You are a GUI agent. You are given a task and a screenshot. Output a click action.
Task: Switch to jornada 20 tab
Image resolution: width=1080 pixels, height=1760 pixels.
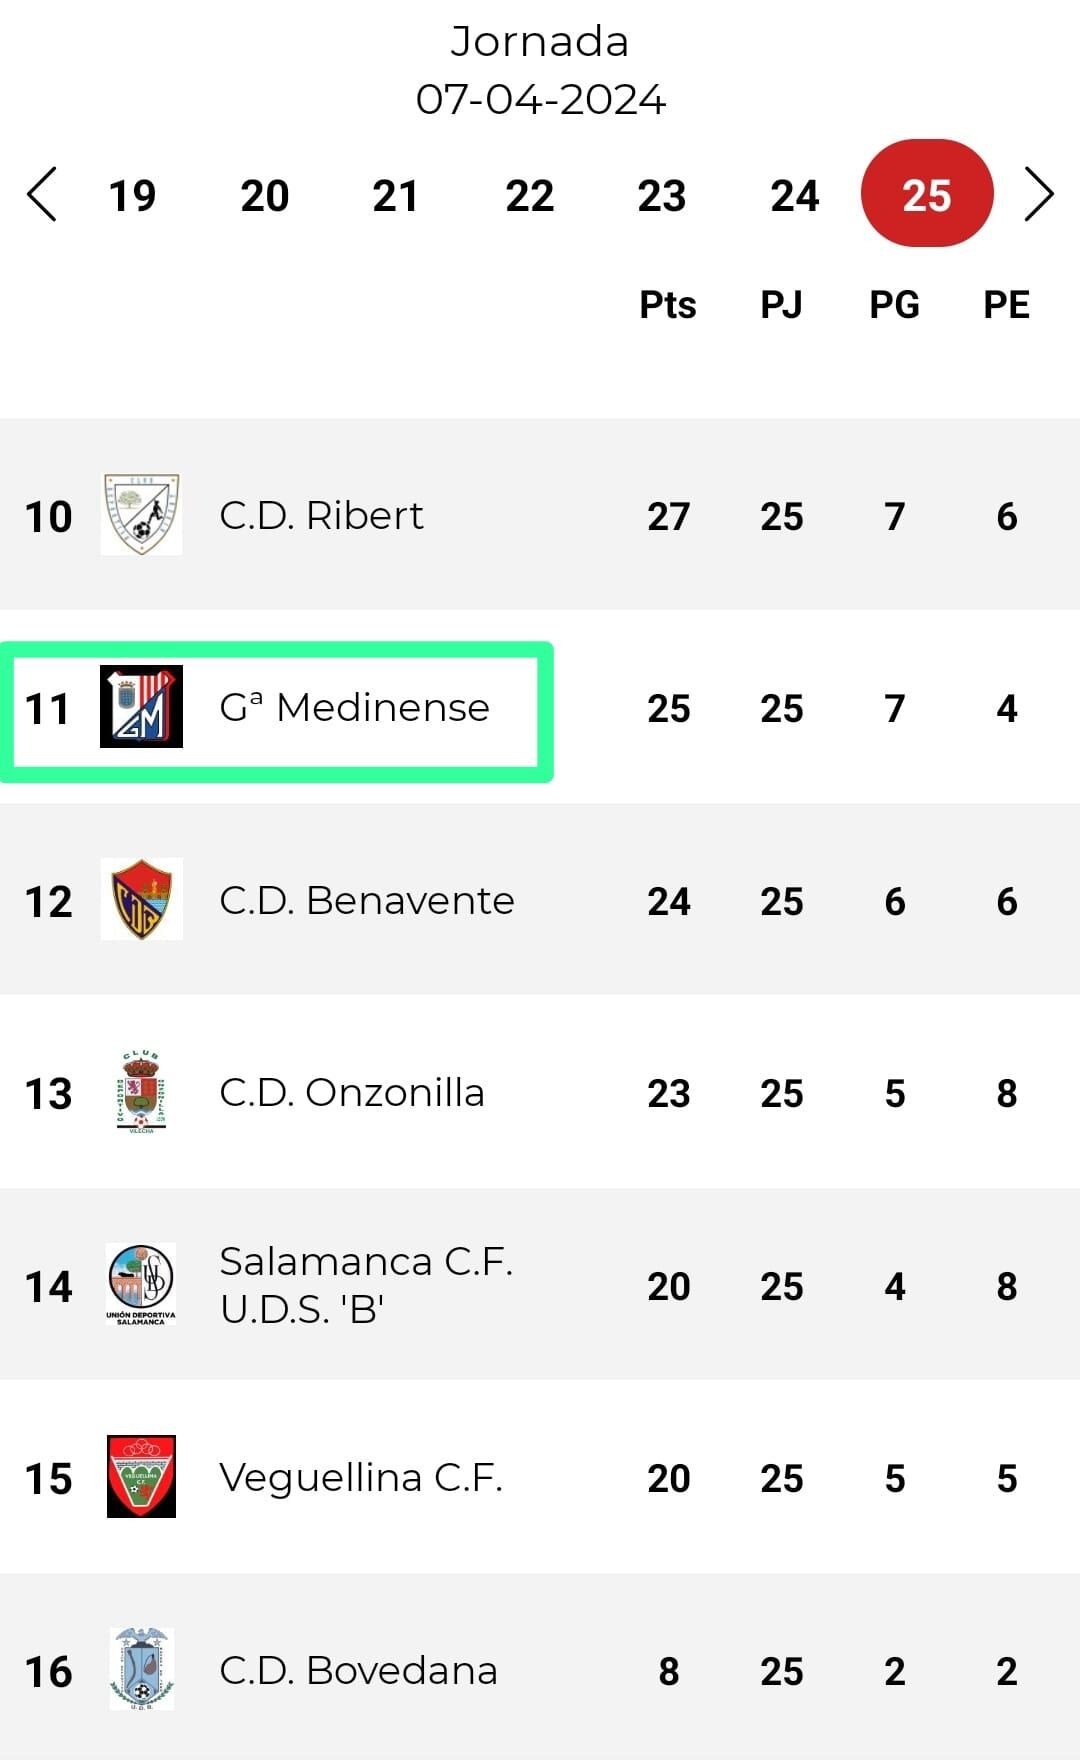264,195
